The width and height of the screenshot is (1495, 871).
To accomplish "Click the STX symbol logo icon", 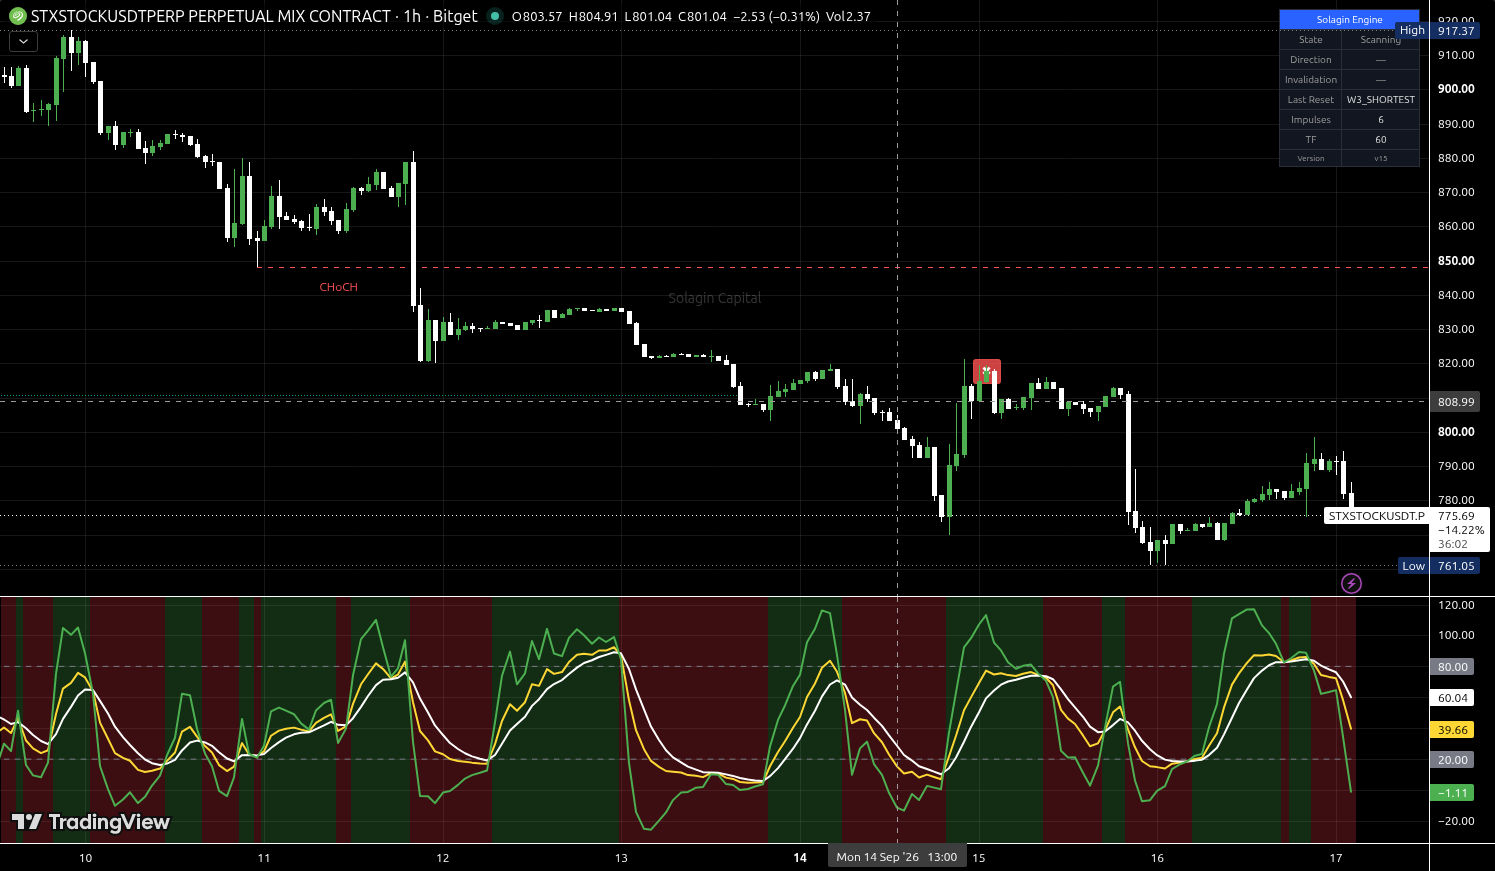I will pos(17,16).
